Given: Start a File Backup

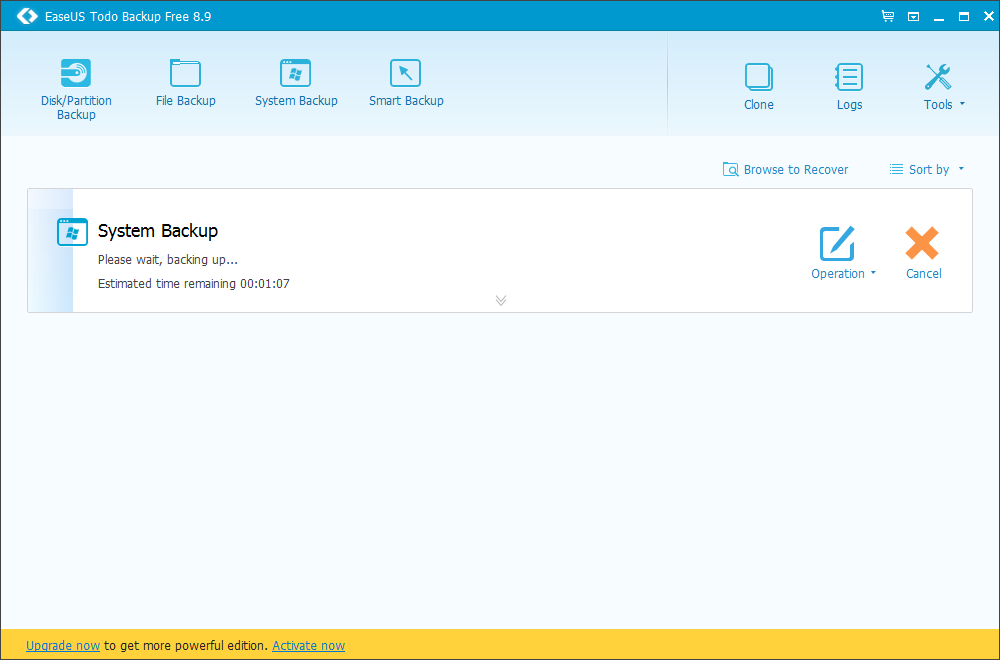Looking at the screenshot, I should (186, 83).
